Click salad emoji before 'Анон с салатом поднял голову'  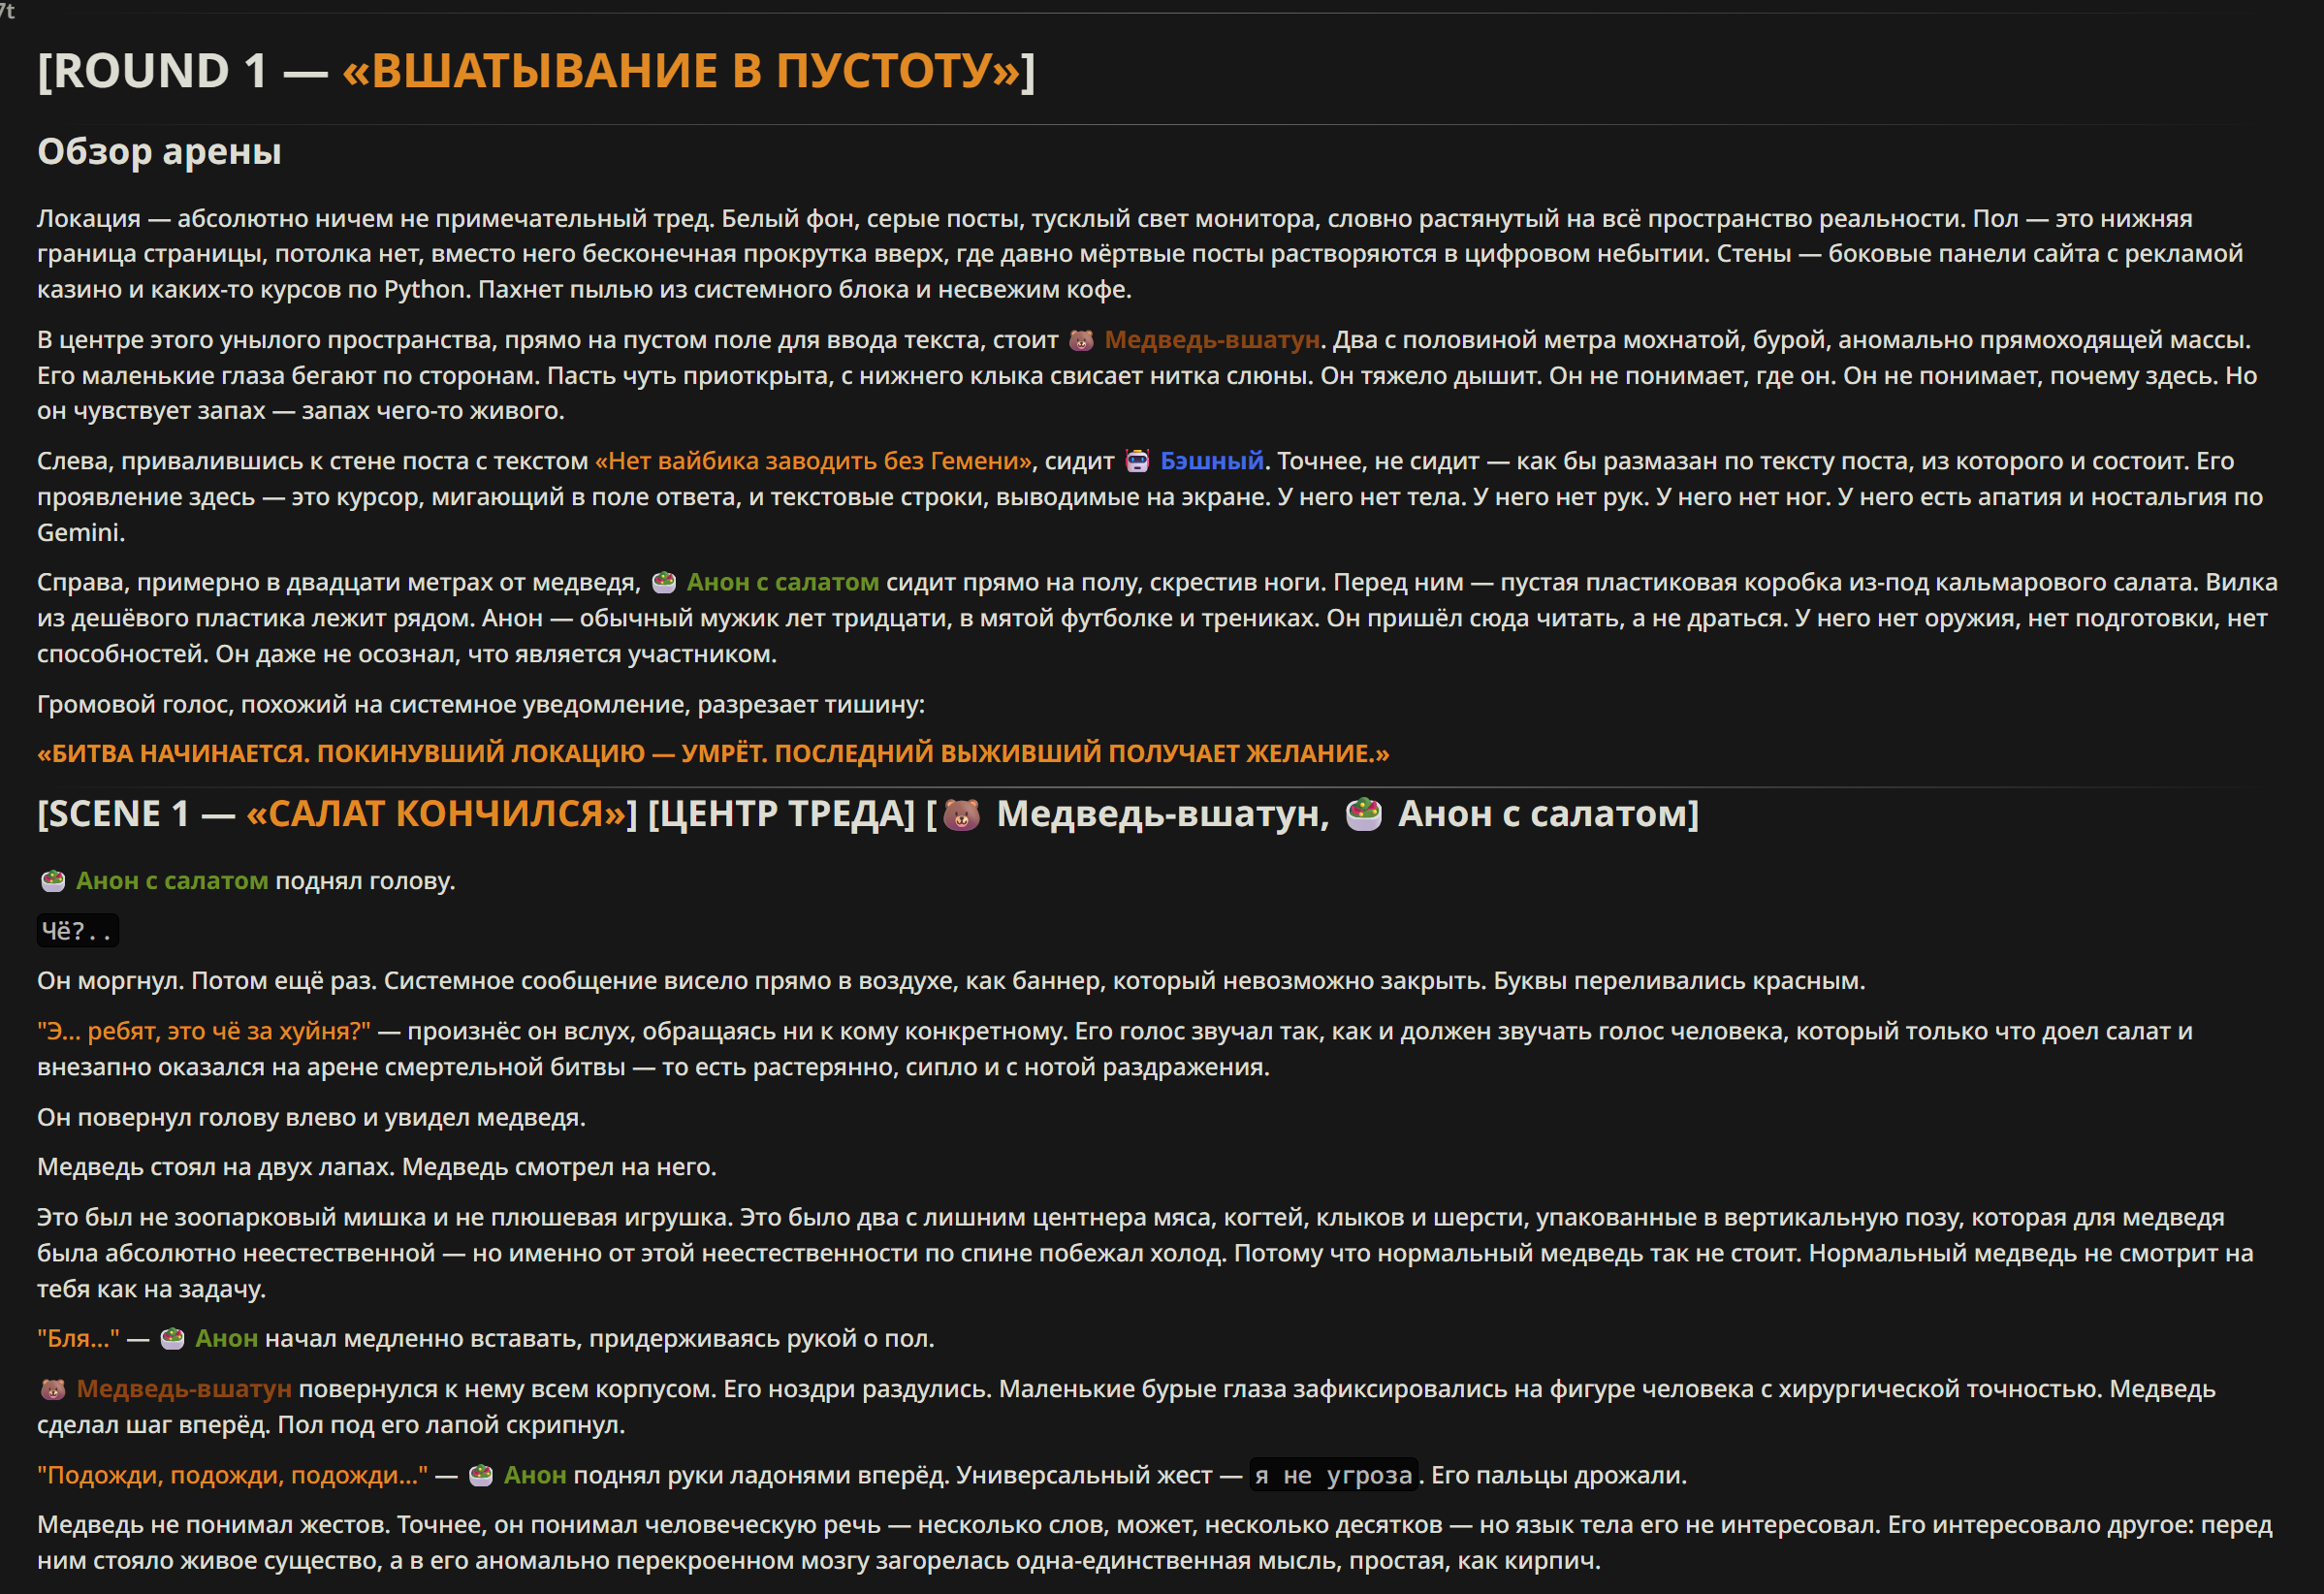pyautogui.click(x=53, y=881)
